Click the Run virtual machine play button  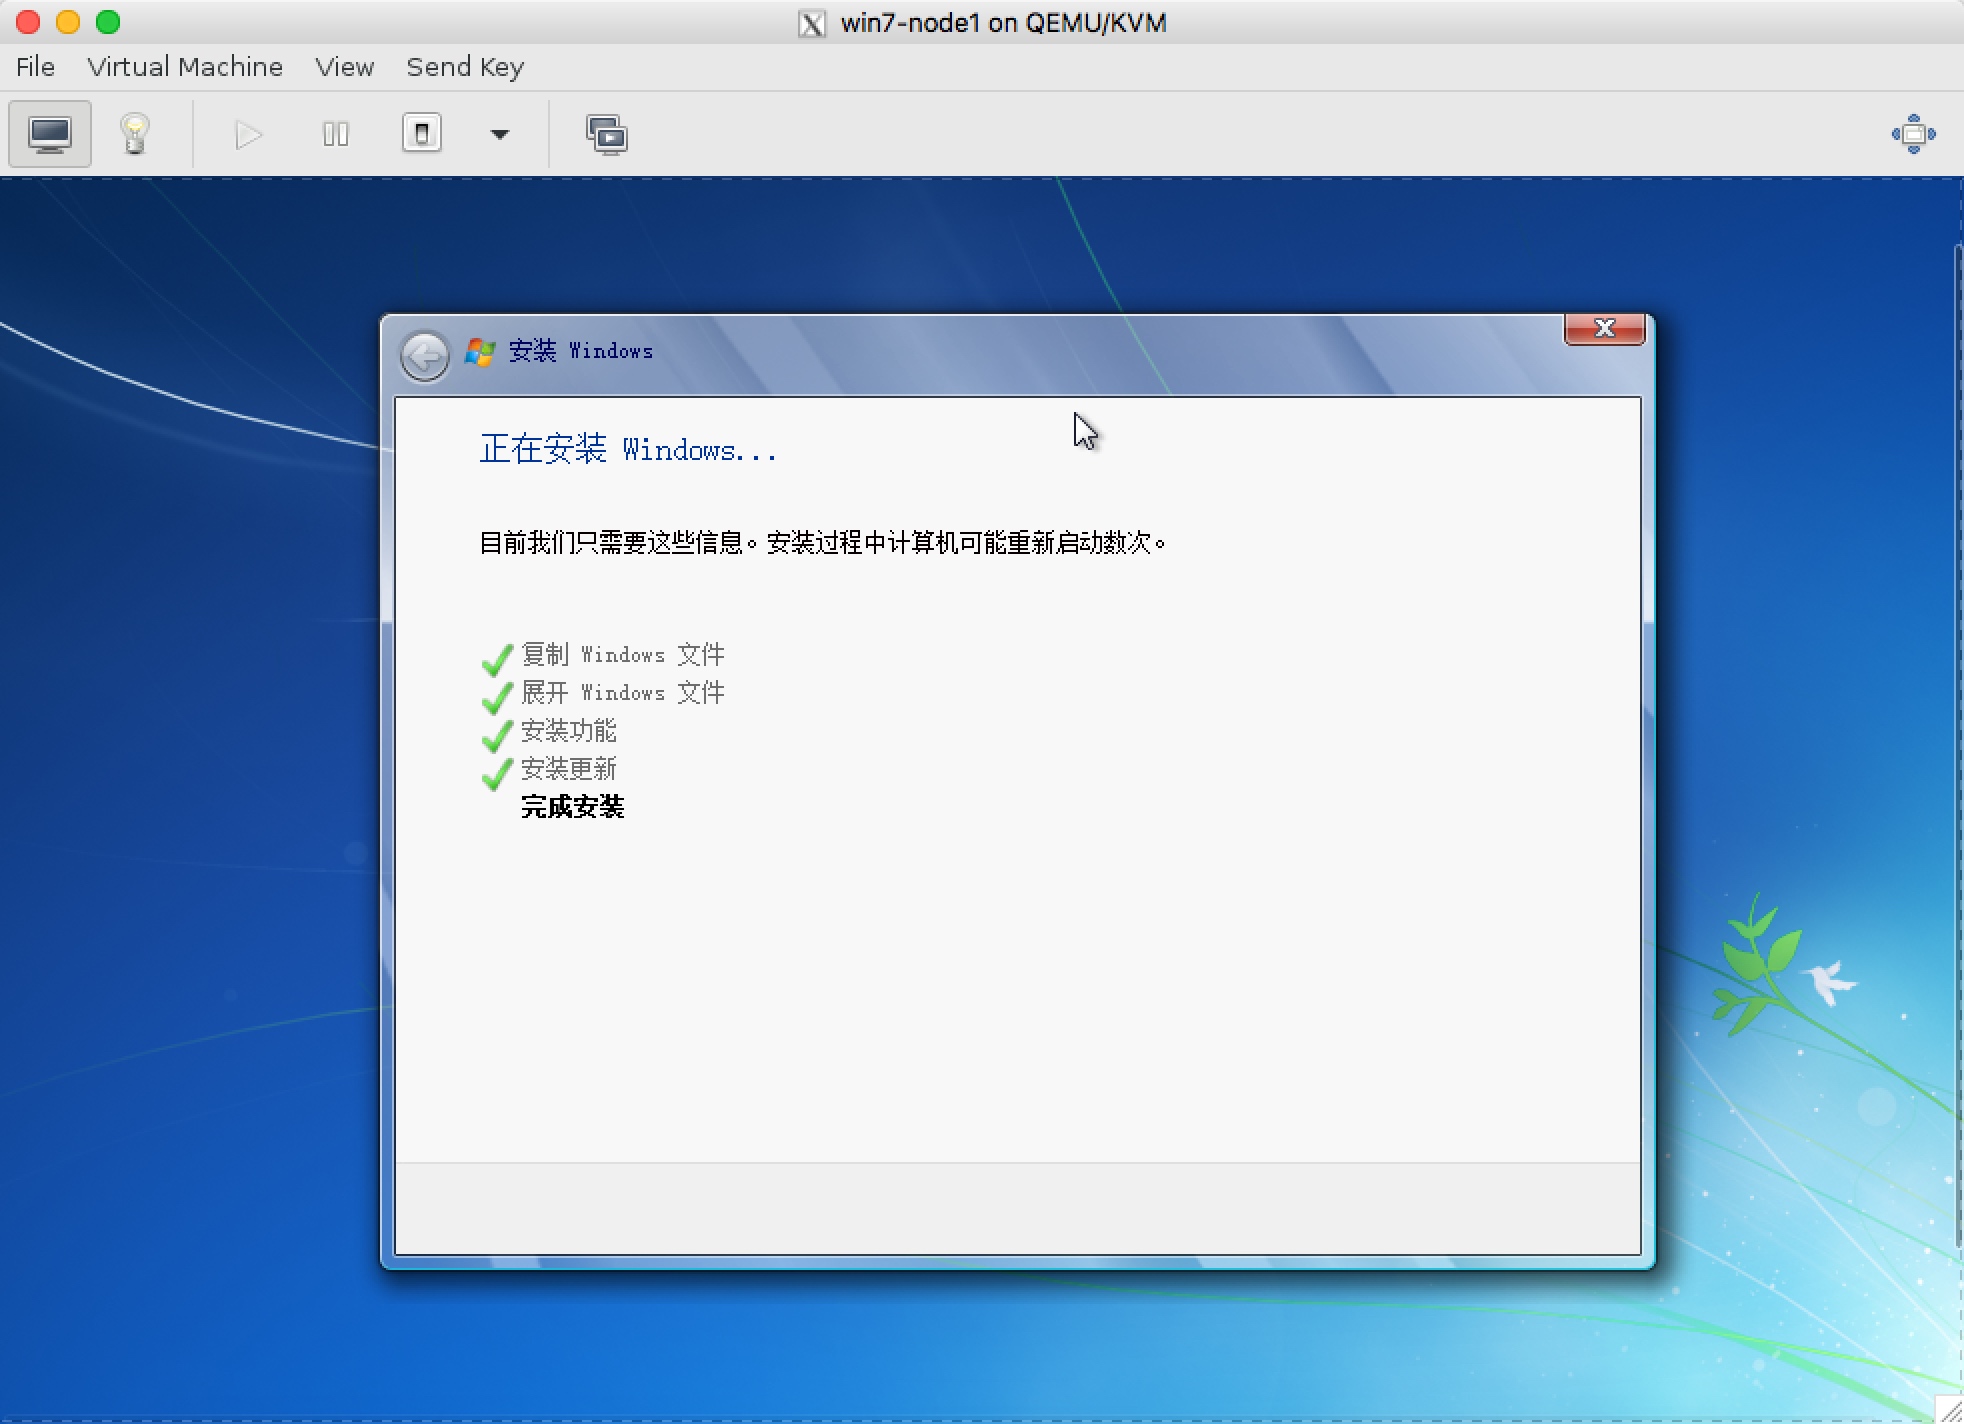point(248,134)
